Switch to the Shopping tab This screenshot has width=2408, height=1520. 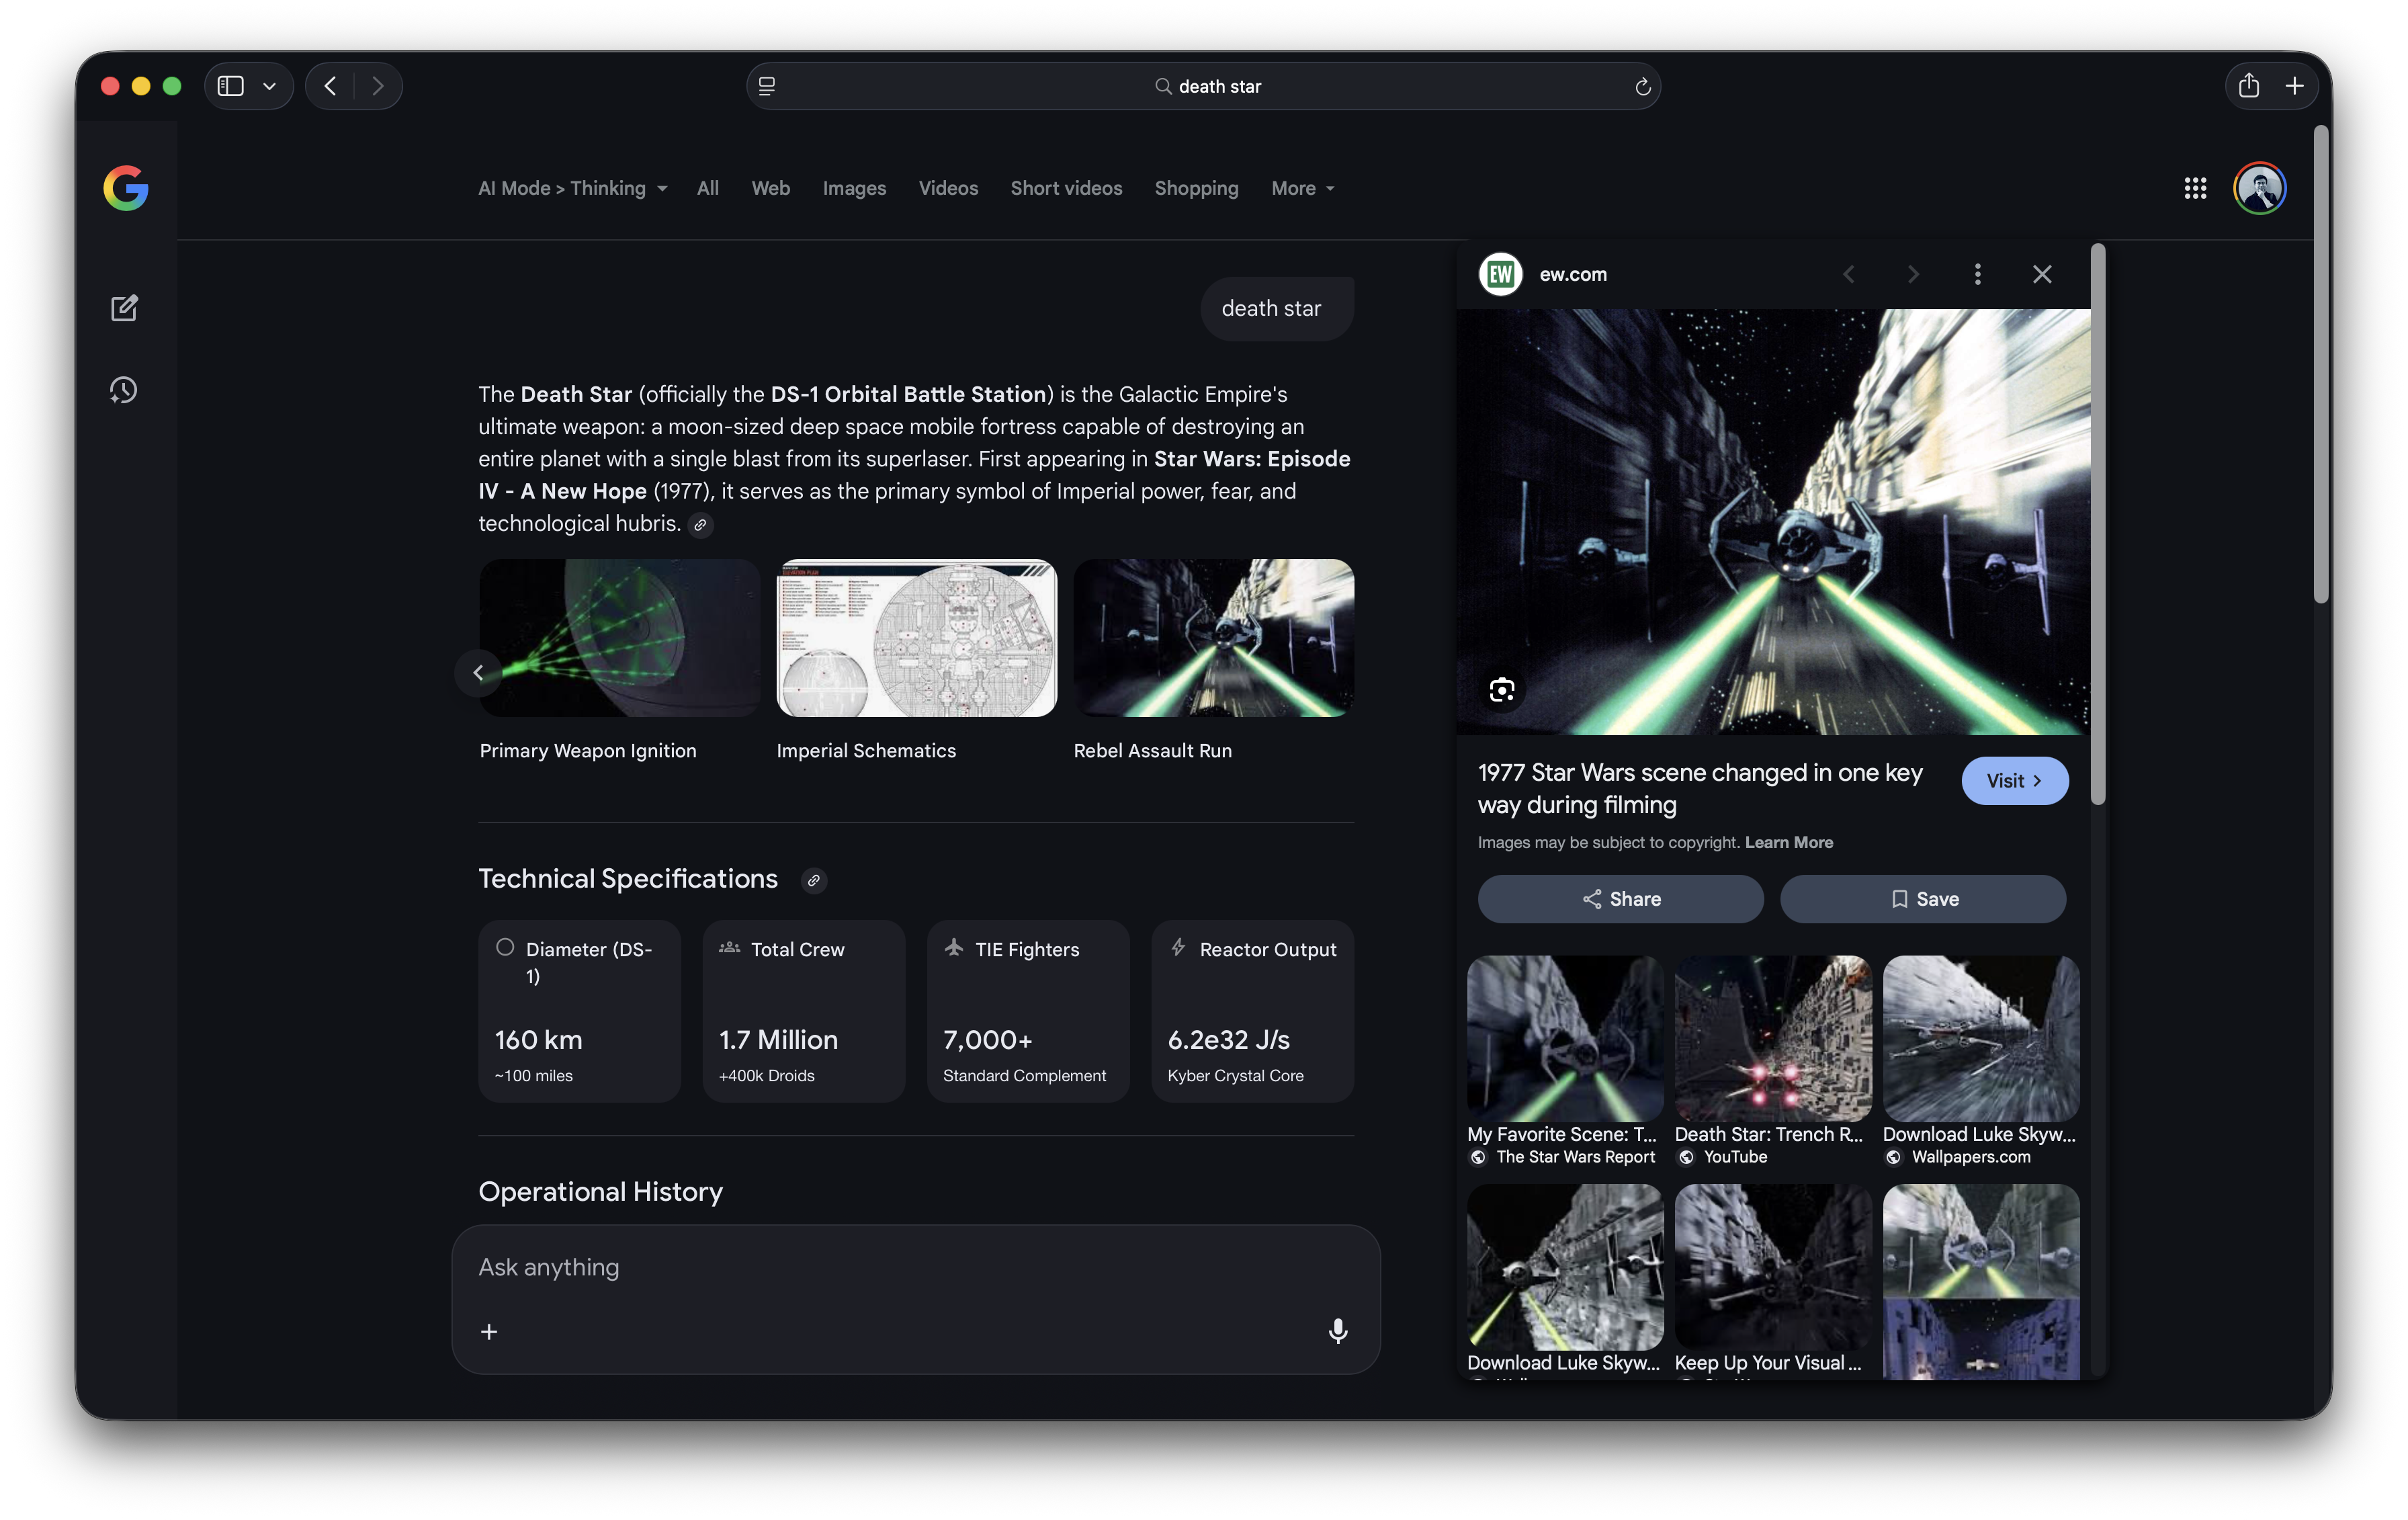(1196, 188)
